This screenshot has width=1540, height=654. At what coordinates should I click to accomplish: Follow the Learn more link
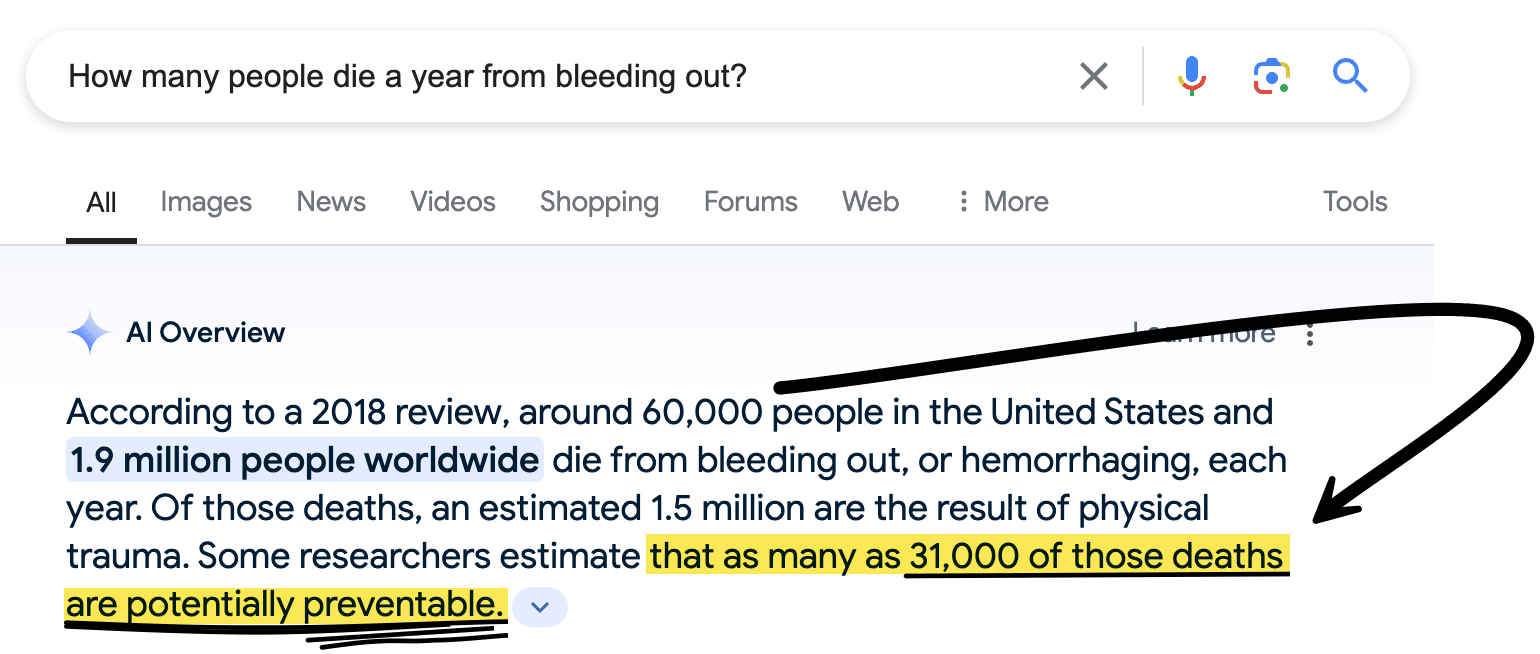1204,333
